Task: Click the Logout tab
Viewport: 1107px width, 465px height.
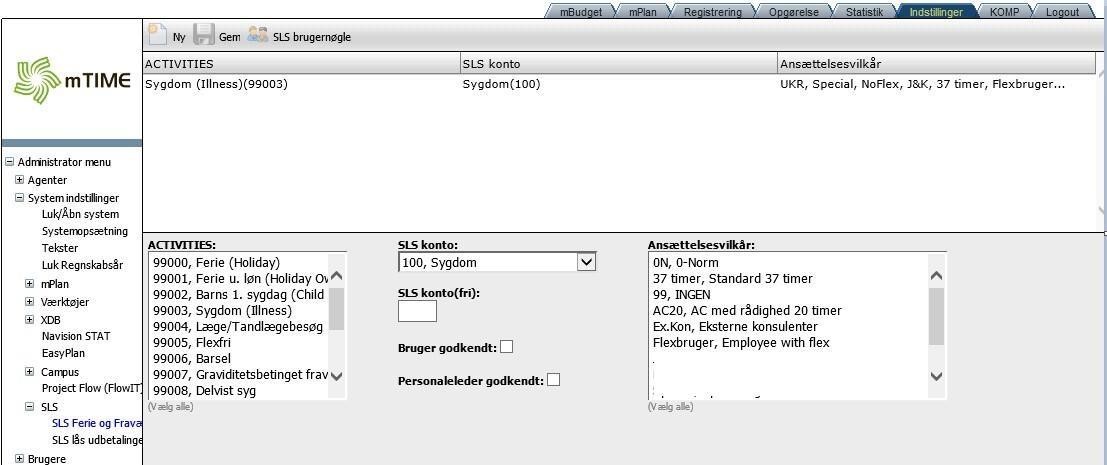Action: coord(1062,12)
